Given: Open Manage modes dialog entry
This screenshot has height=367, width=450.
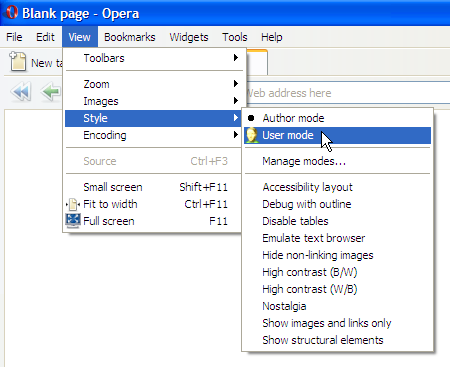Looking at the screenshot, I should [x=337, y=161].
